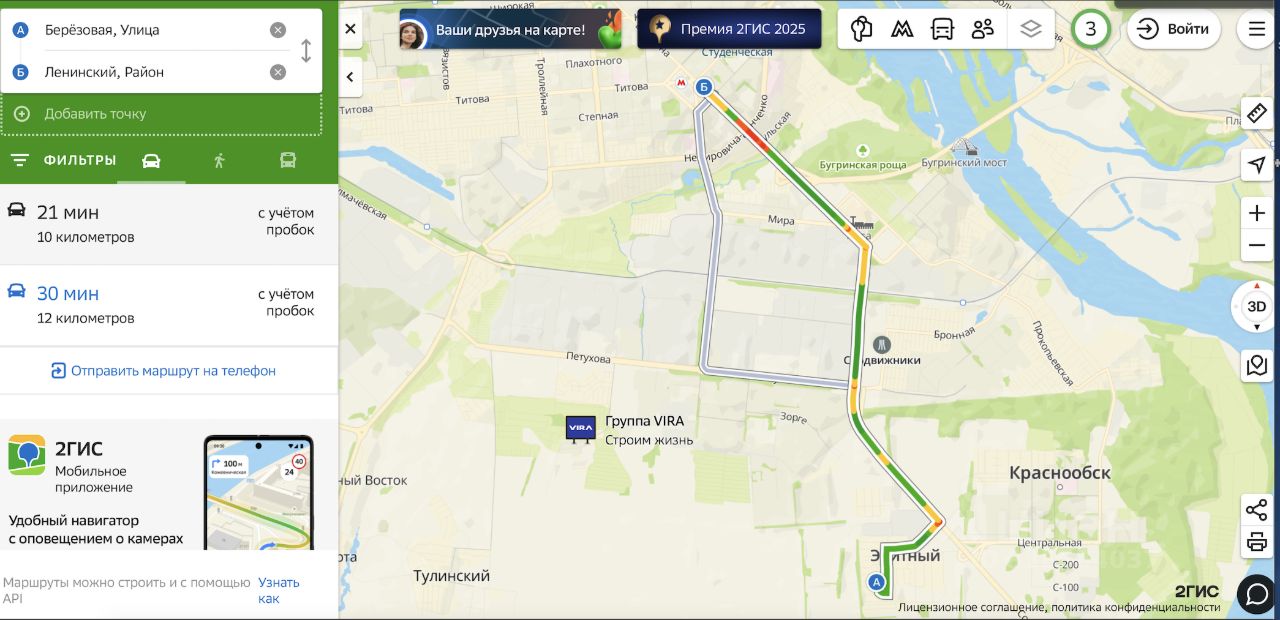This screenshot has height=620, width=1280.
Task: Select the walking route tab
Action: pos(220,160)
